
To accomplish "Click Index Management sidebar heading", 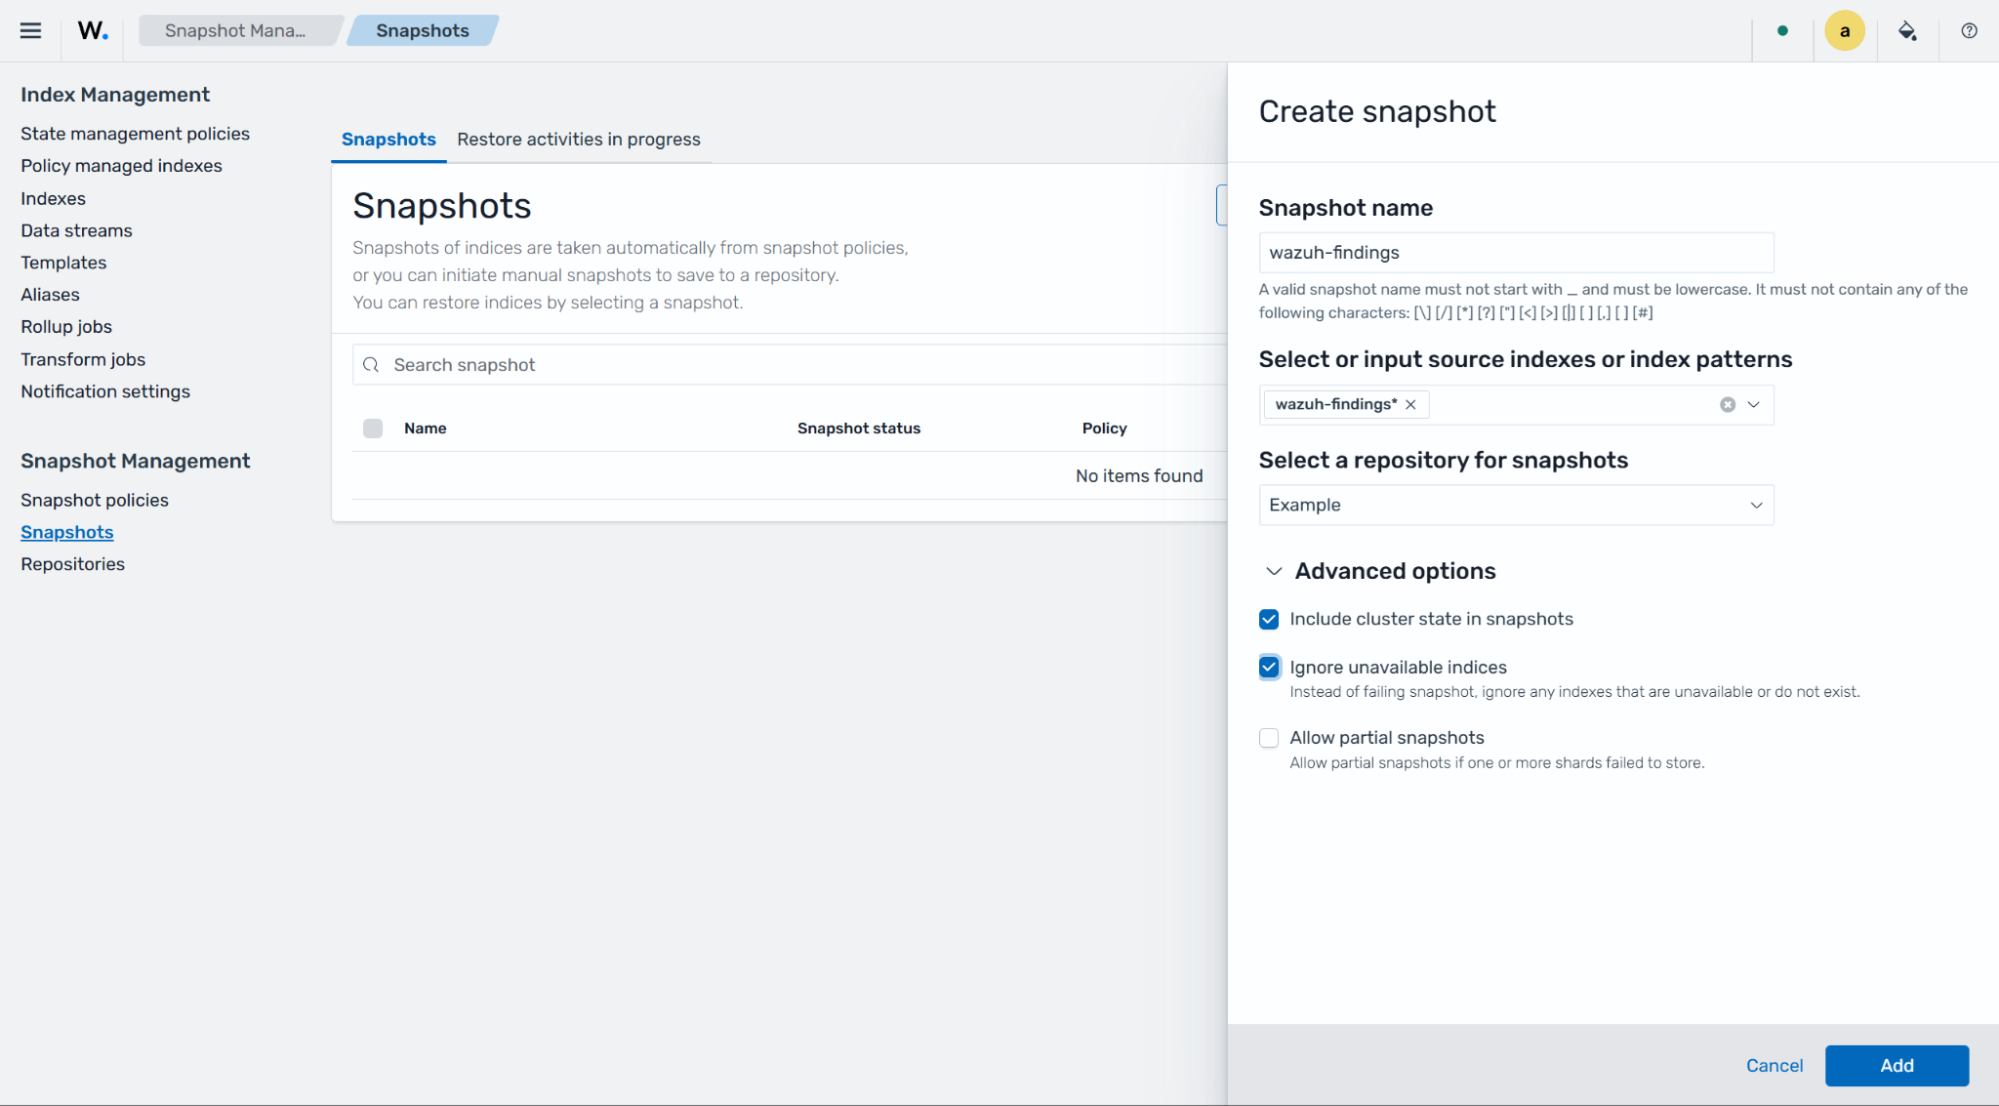I will (115, 95).
